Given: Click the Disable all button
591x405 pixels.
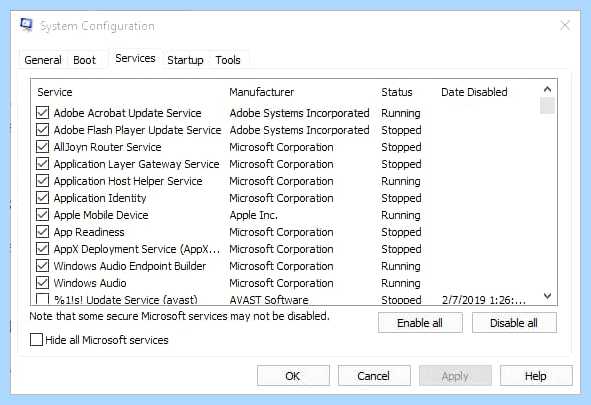Looking at the screenshot, I should (514, 323).
